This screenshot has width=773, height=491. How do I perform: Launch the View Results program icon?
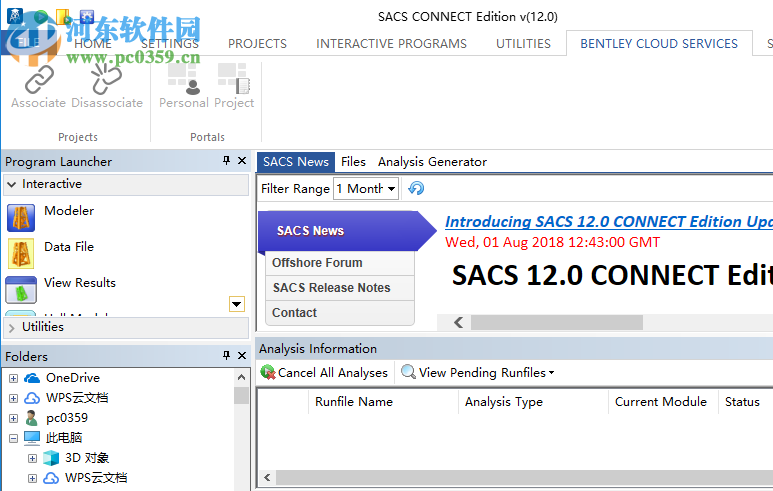[x=21, y=289]
